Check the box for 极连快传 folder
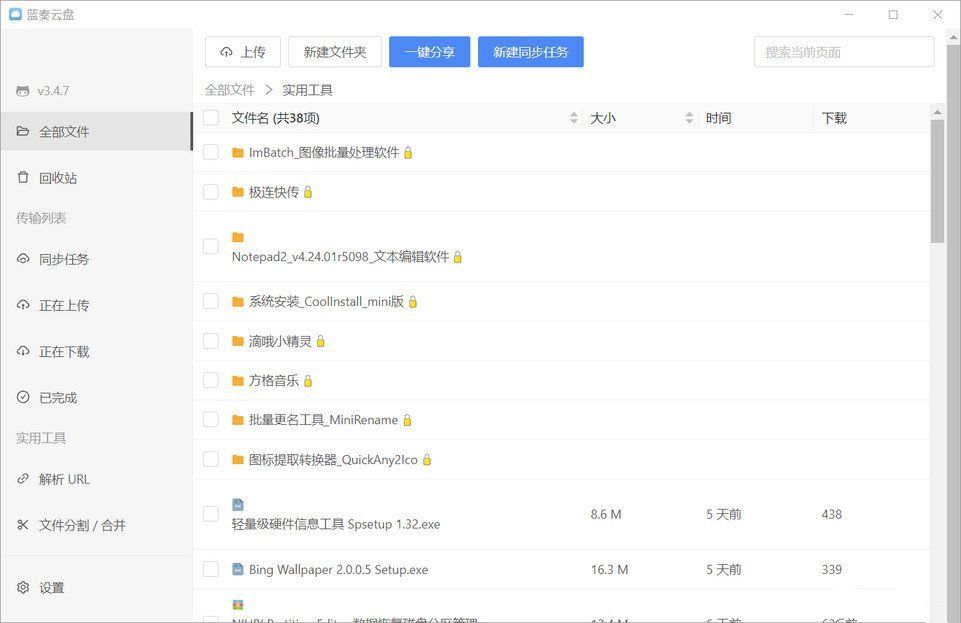 pyautogui.click(x=211, y=192)
